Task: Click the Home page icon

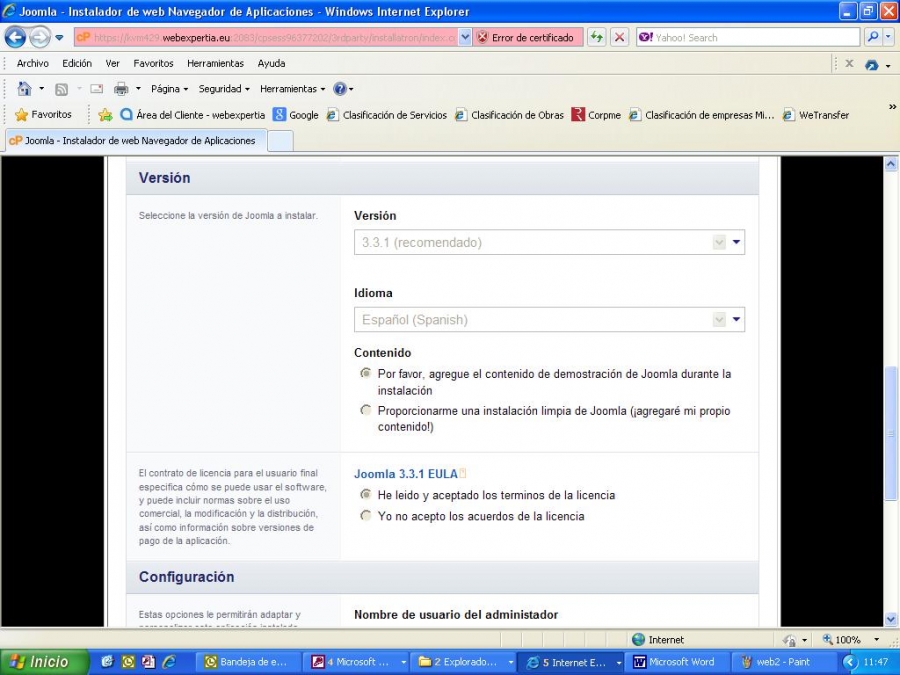Action: pos(24,89)
